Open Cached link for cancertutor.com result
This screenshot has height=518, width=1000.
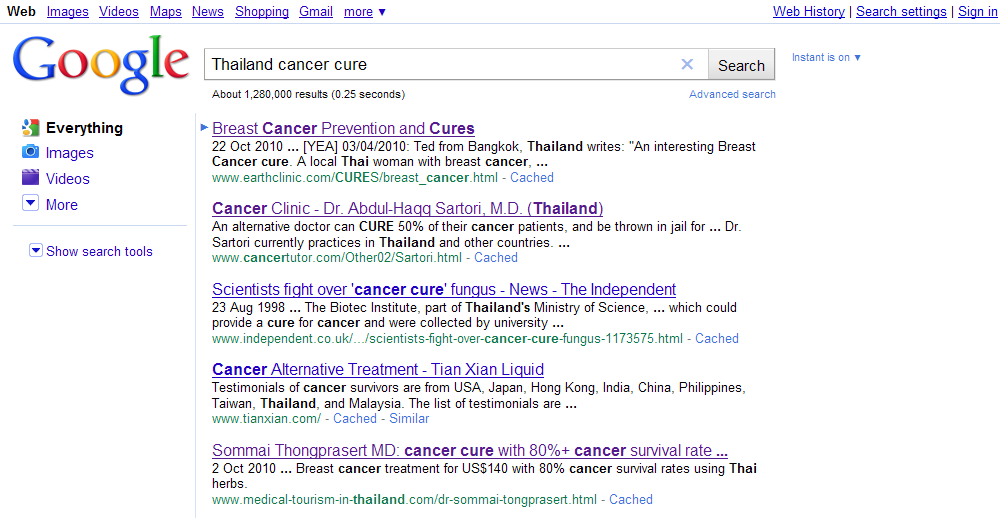(x=496, y=257)
